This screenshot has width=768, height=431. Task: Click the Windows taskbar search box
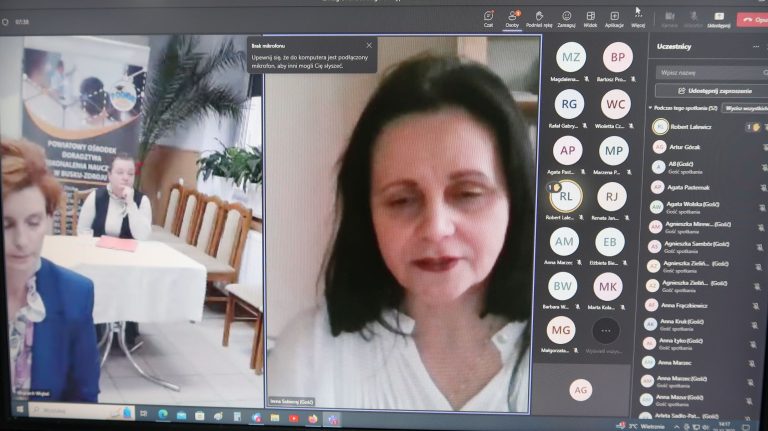[81, 411]
